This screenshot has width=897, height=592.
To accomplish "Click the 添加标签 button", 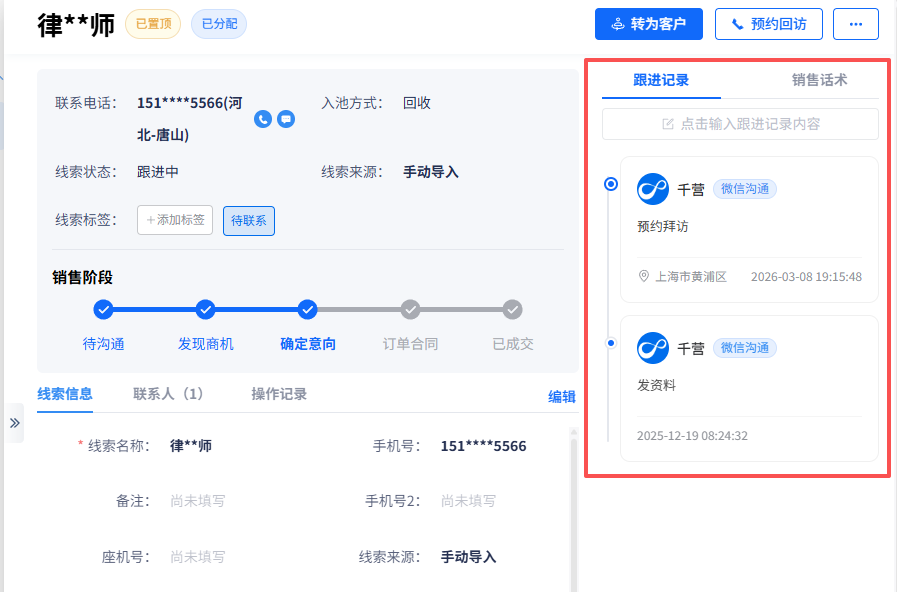I will tap(175, 219).
